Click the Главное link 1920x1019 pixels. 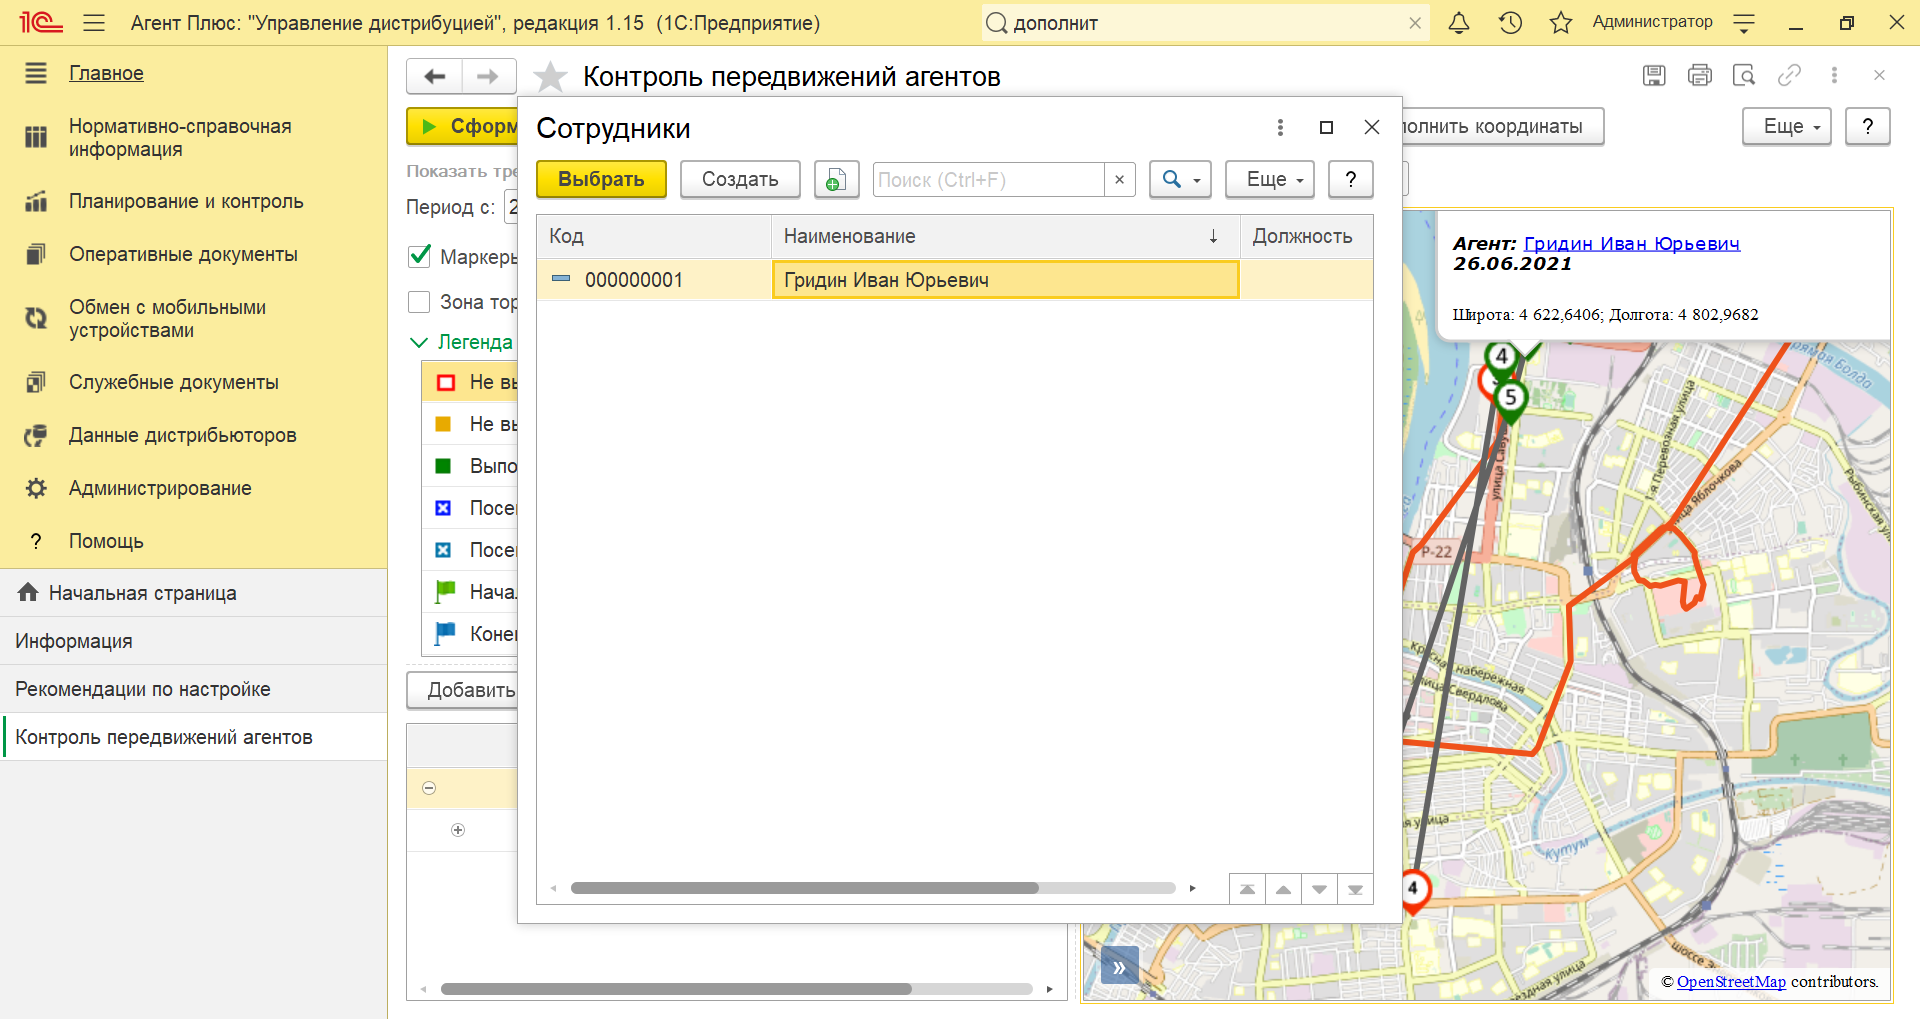coord(106,73)
